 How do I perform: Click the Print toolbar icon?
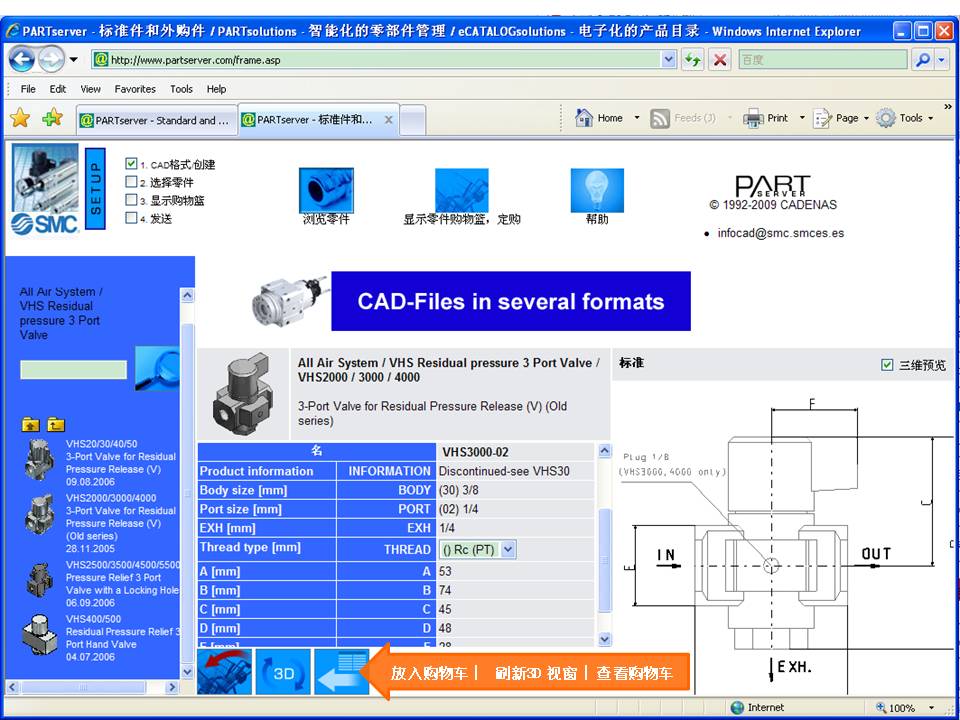(753, 118)
